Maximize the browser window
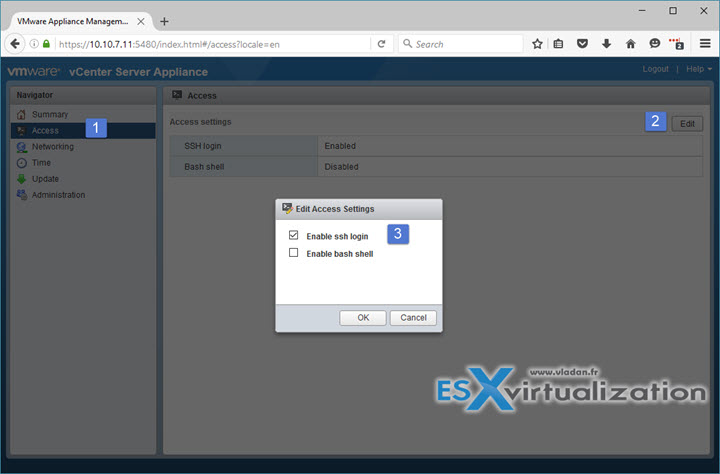Viewport: 720px width, 474px height. [673, 11]
